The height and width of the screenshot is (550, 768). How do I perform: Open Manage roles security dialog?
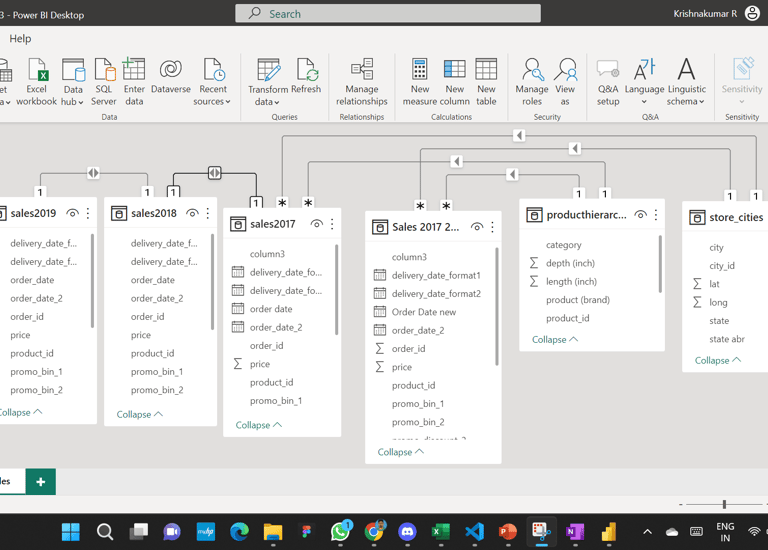click(x=532, y=81)
